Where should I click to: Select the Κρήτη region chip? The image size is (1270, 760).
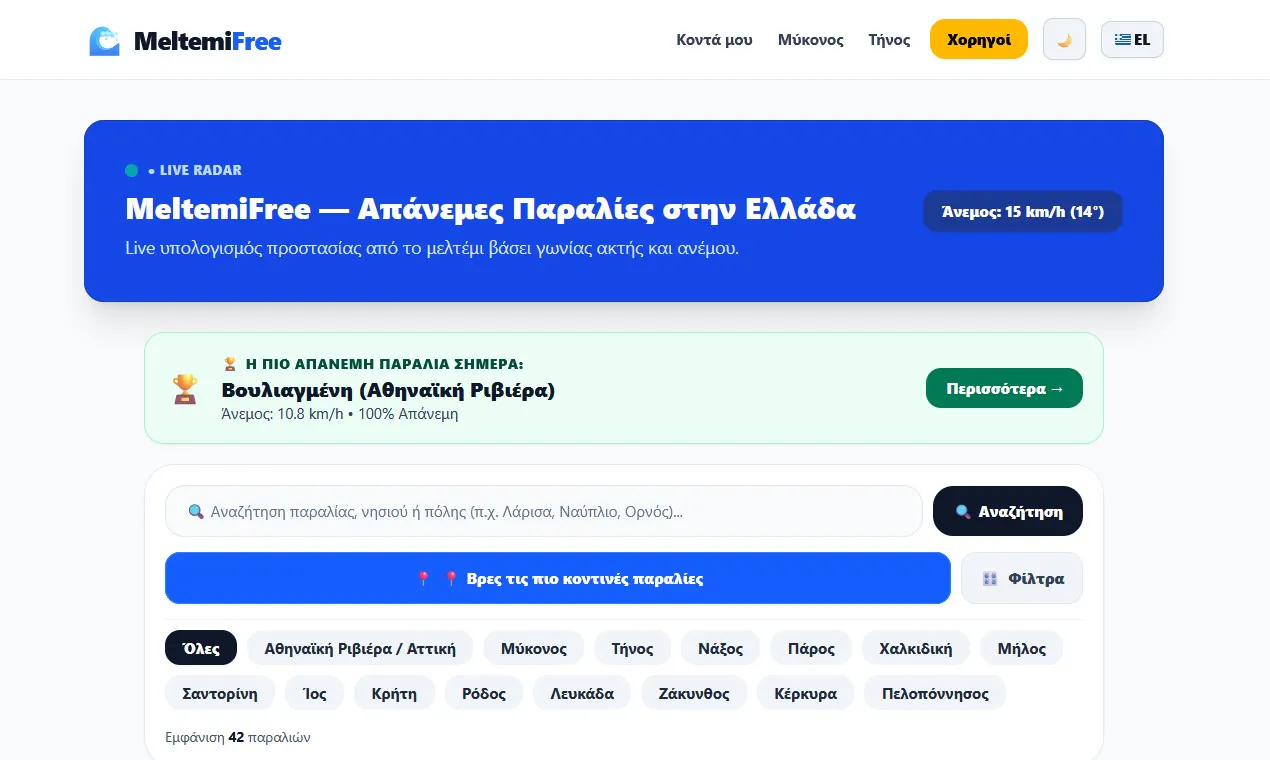(x=394, y=693)
